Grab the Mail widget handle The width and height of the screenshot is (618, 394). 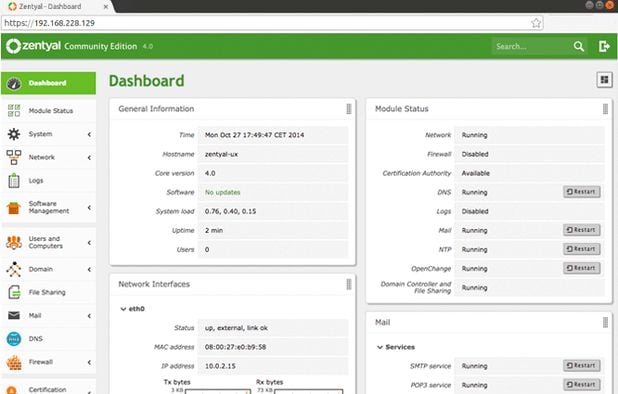605,323
